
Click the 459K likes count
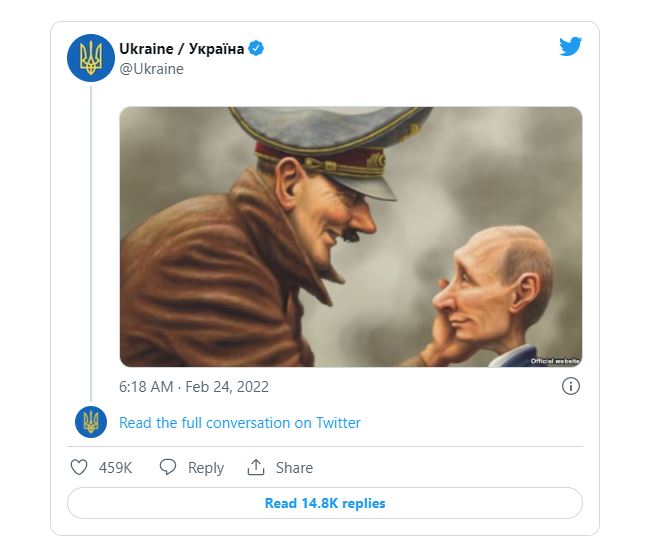pos(116,468)
